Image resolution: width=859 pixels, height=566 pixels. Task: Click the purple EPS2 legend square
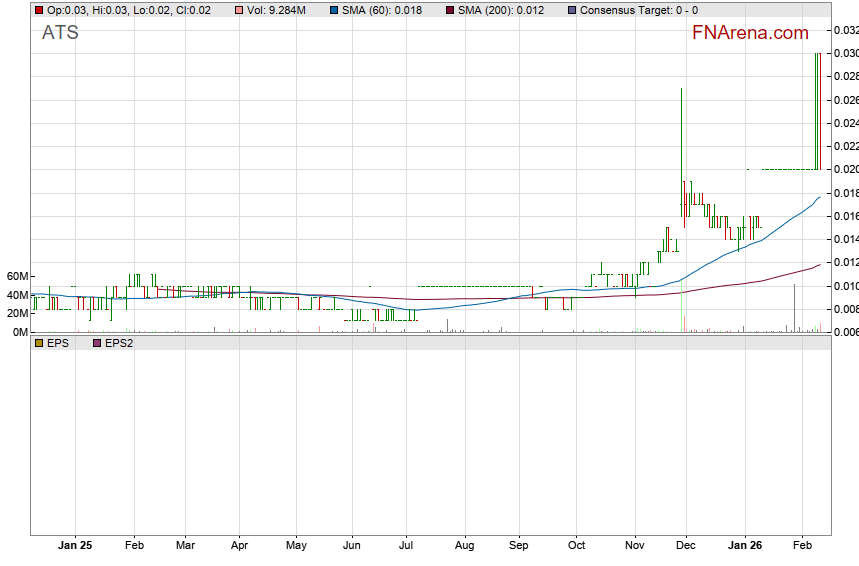(97, 343)
